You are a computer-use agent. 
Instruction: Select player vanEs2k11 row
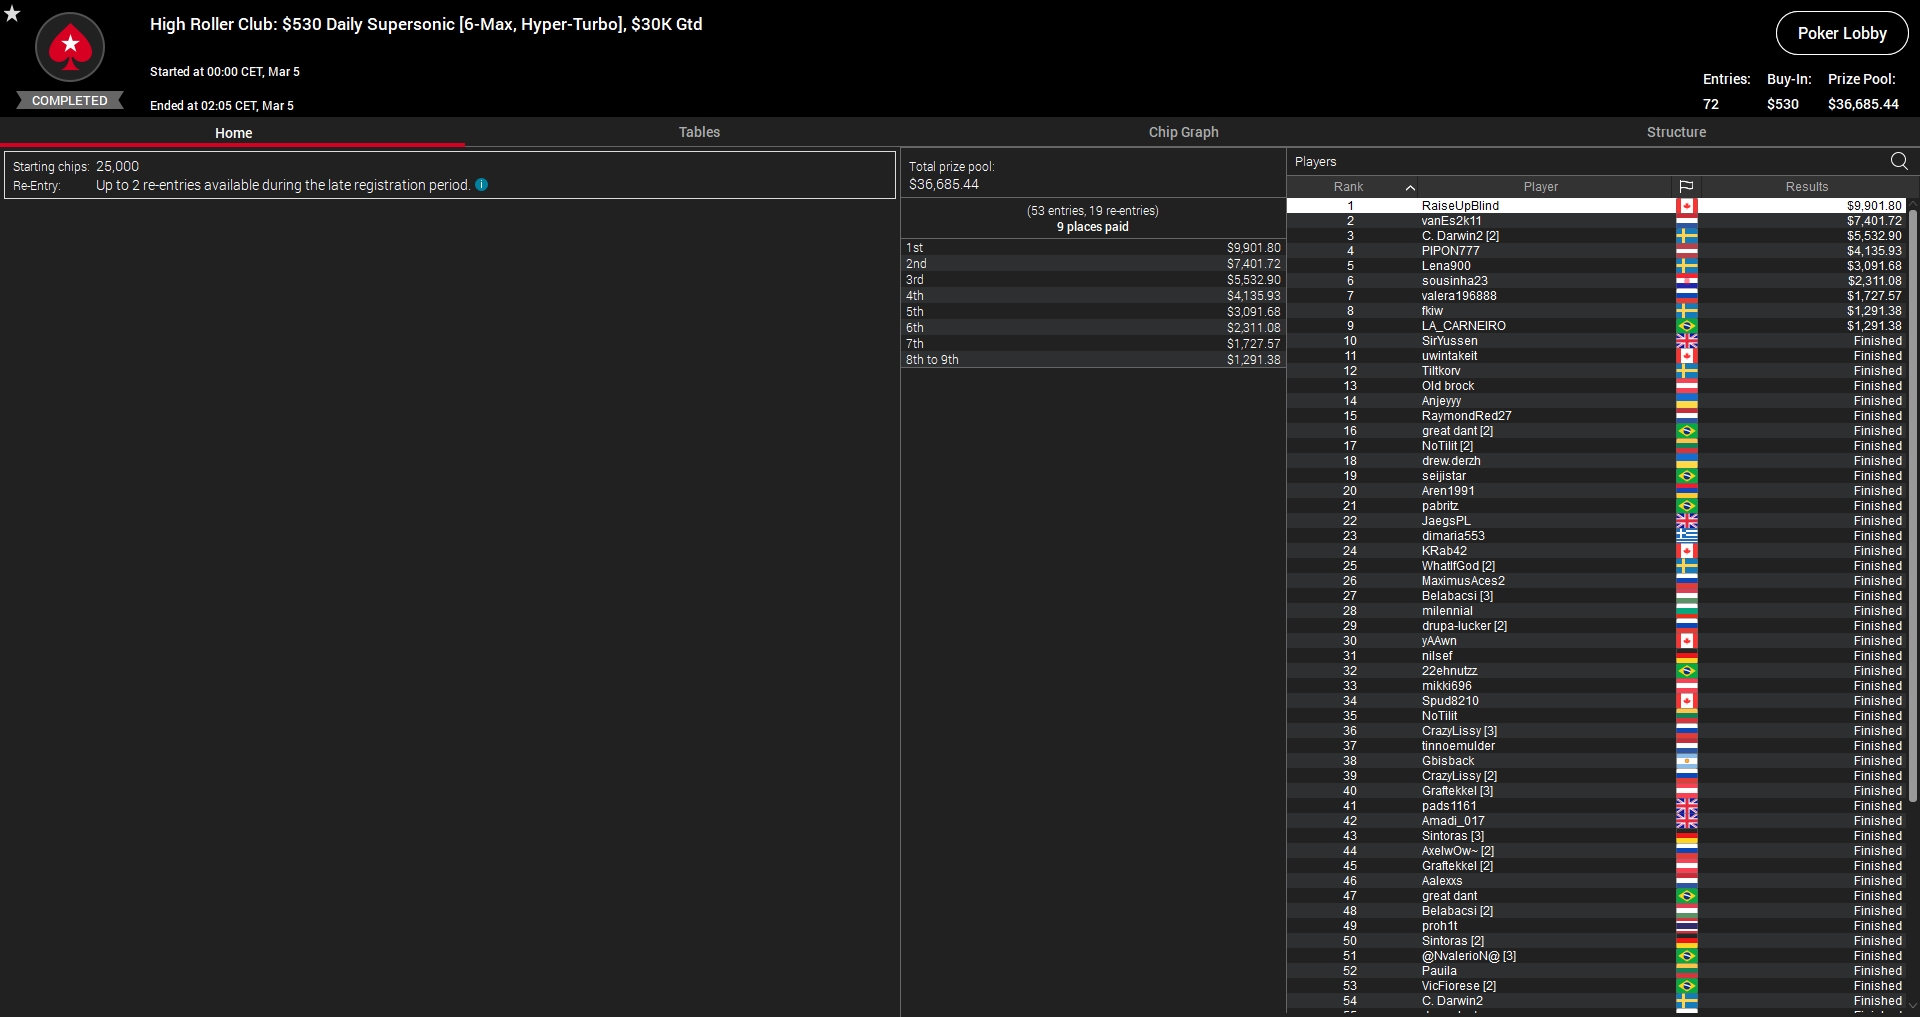pos(1597,221)
